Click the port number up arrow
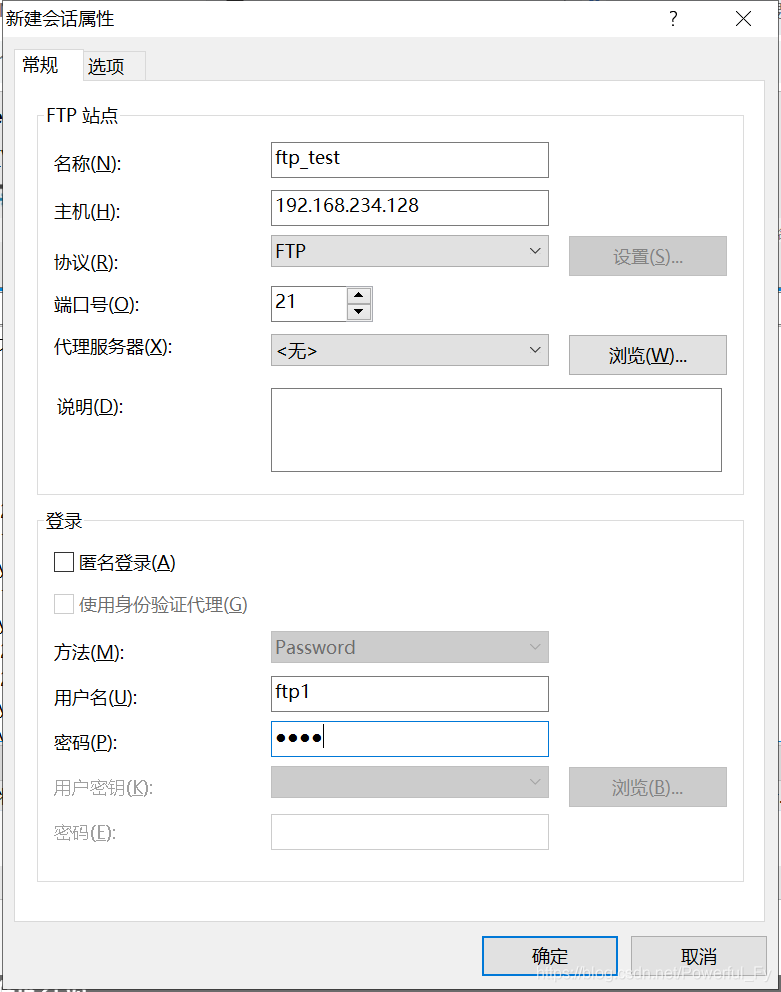Image resolution: width=781 pixels, height=992 pixels. click(358, 296)
